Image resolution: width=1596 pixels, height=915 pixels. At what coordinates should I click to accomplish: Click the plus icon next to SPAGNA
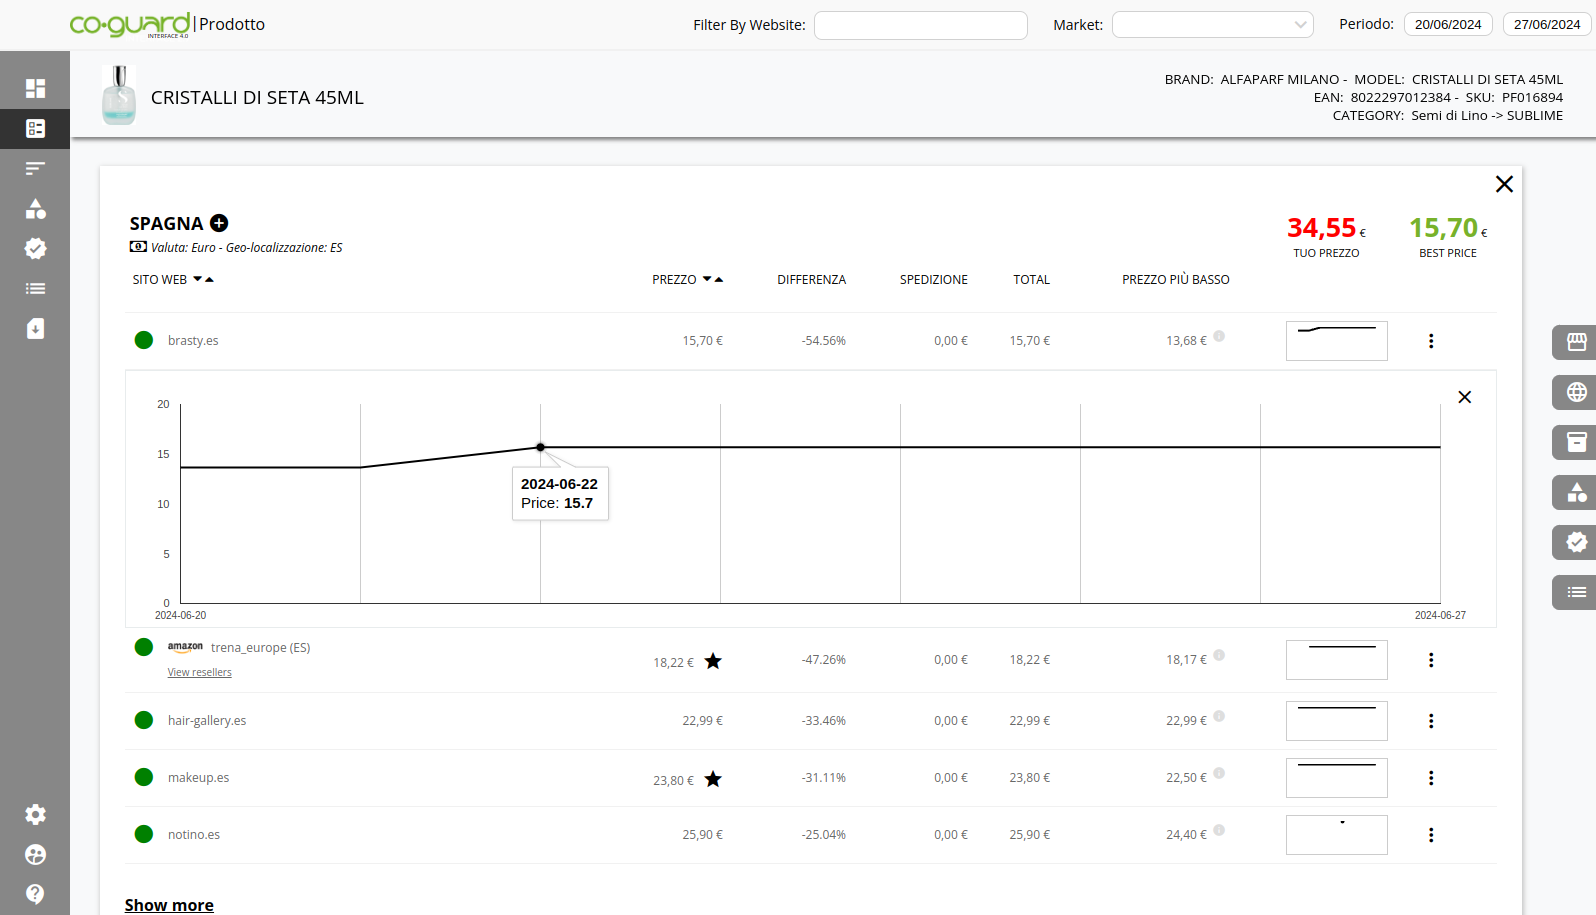tap(219, 223)
